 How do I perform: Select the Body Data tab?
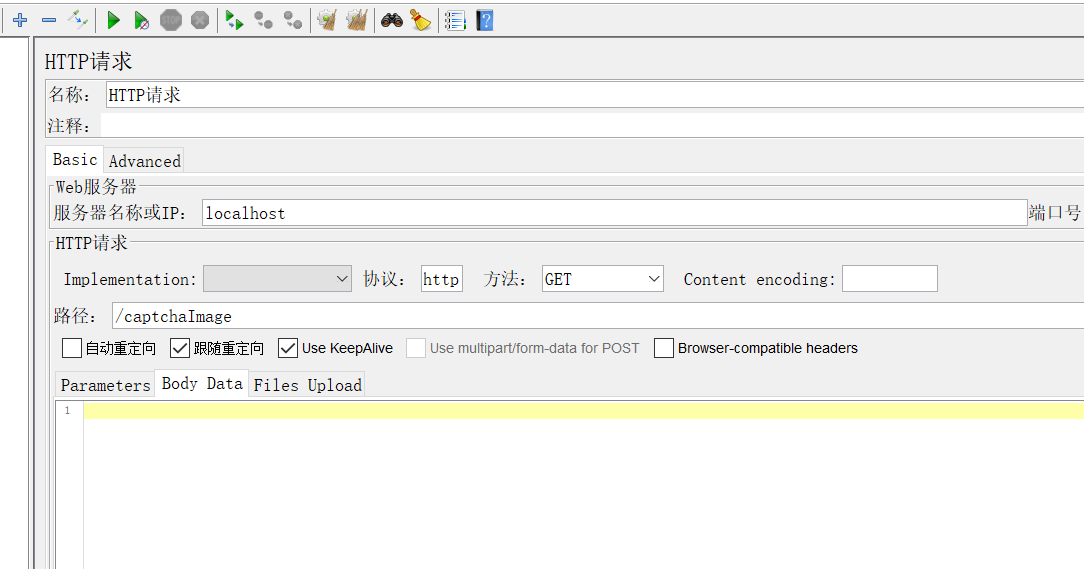click(x=202, y=384)
